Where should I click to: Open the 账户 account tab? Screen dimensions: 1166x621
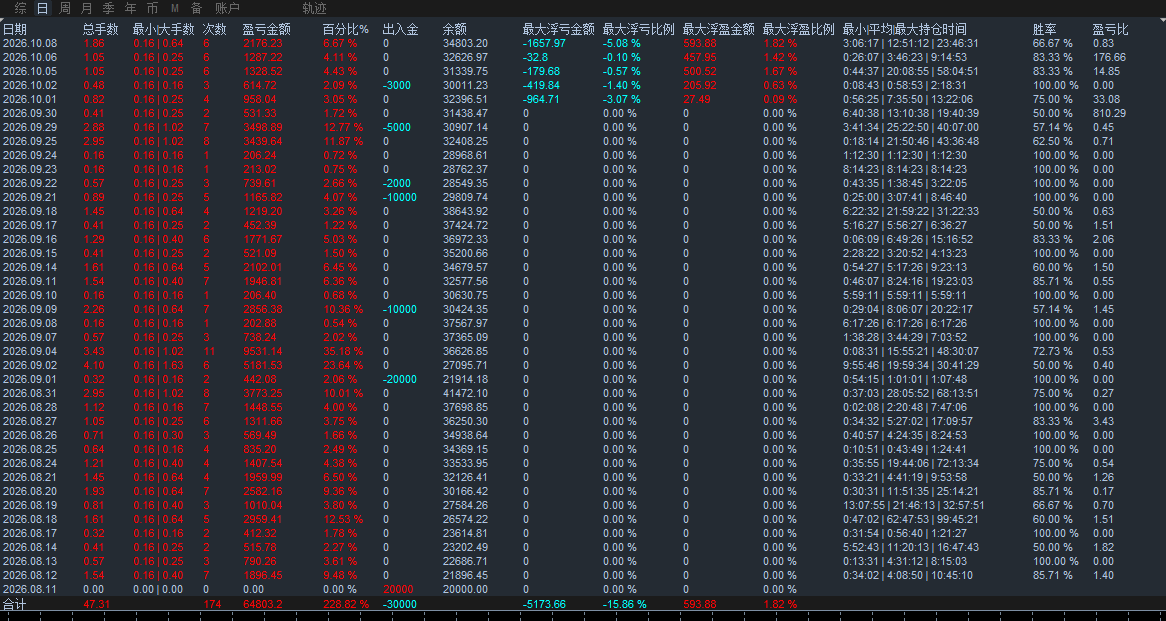(227, 9)
